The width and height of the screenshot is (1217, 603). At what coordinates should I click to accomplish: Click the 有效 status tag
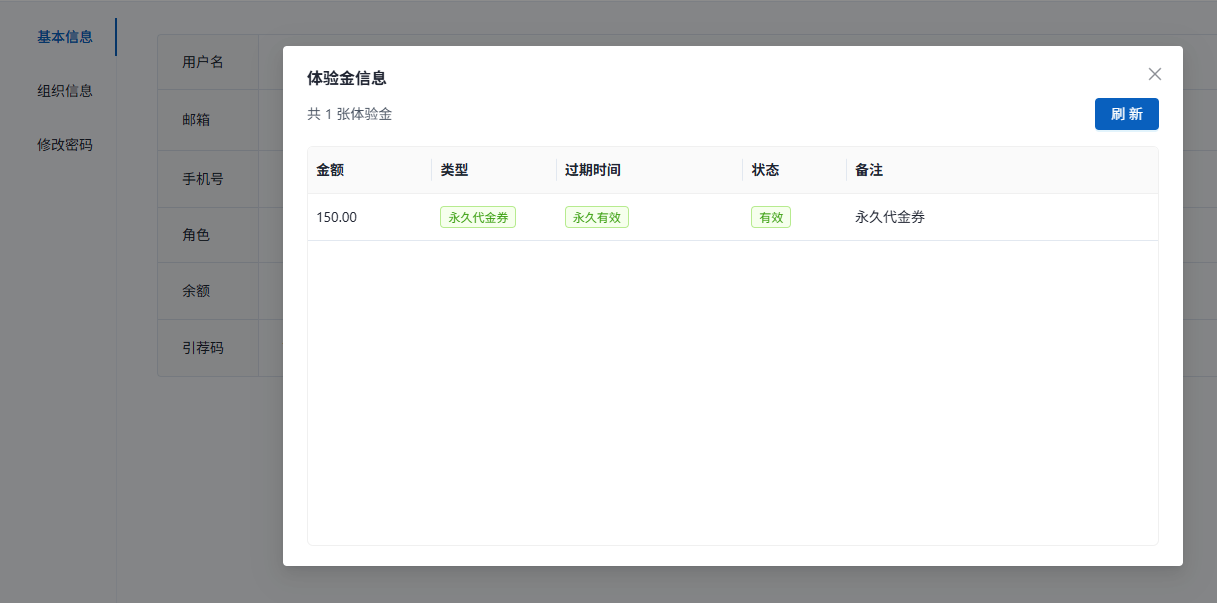(771, 217)
